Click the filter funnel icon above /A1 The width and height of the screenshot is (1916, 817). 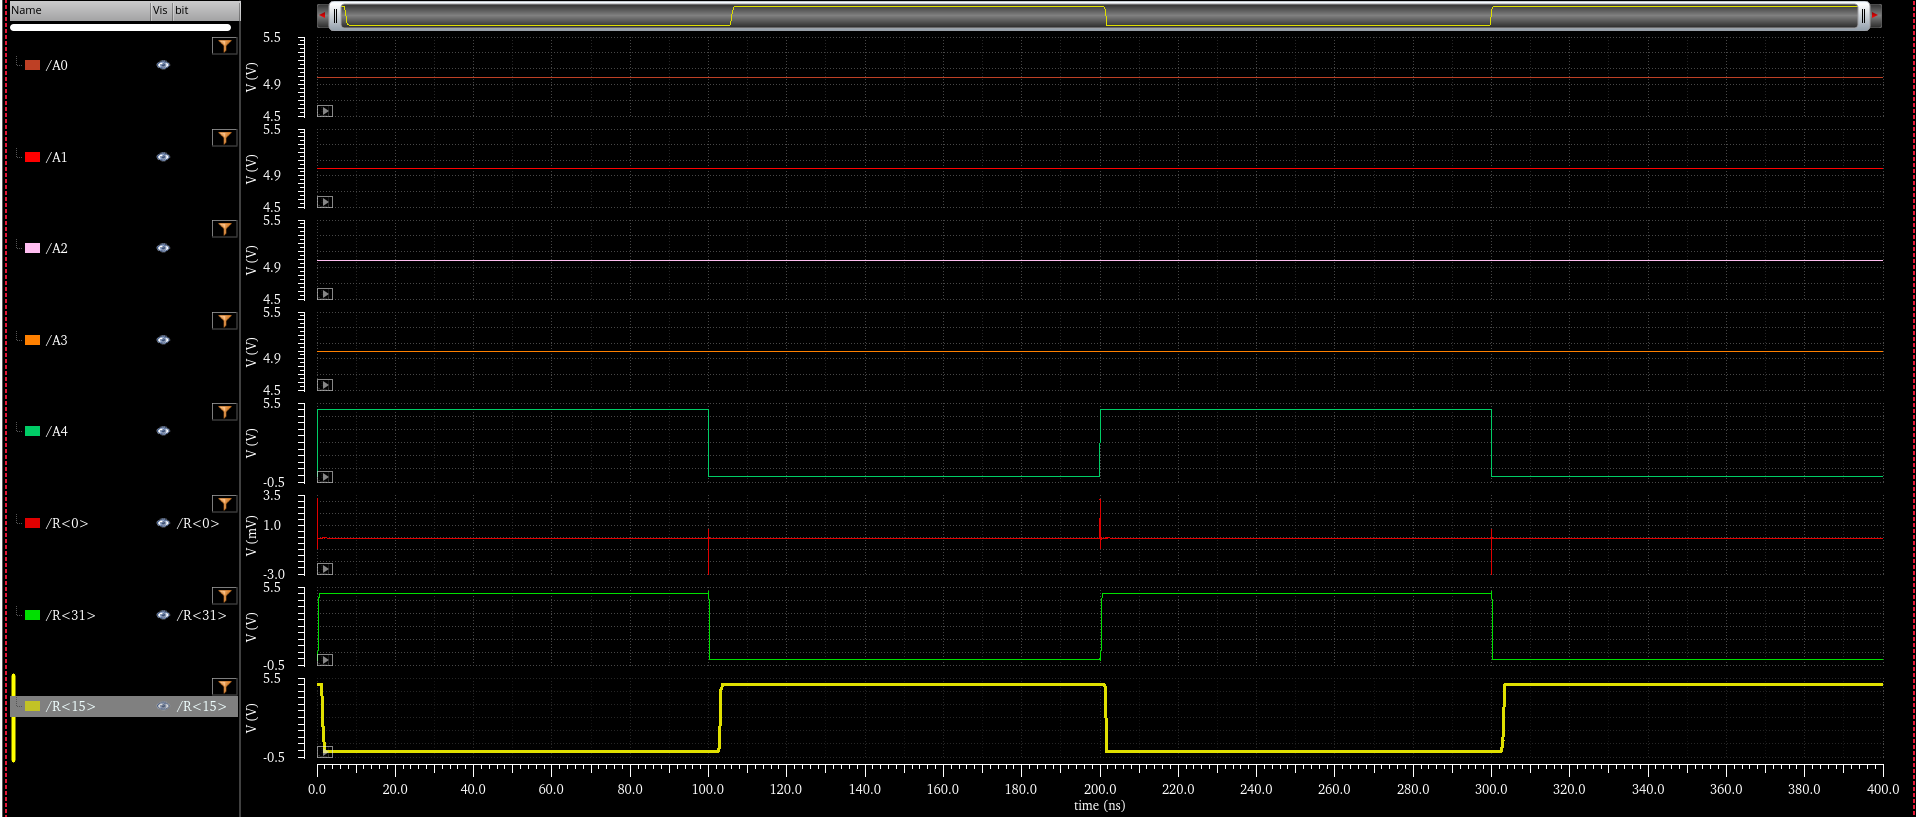pyautogui.click(x=224, y=138)
